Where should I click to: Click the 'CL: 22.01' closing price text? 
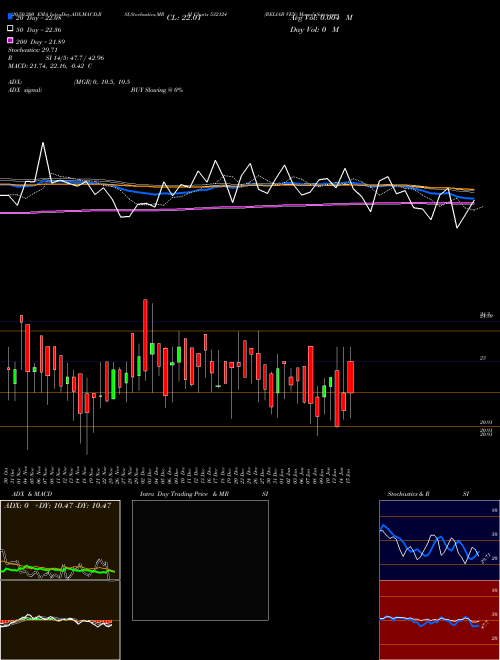tap(184, 18)
